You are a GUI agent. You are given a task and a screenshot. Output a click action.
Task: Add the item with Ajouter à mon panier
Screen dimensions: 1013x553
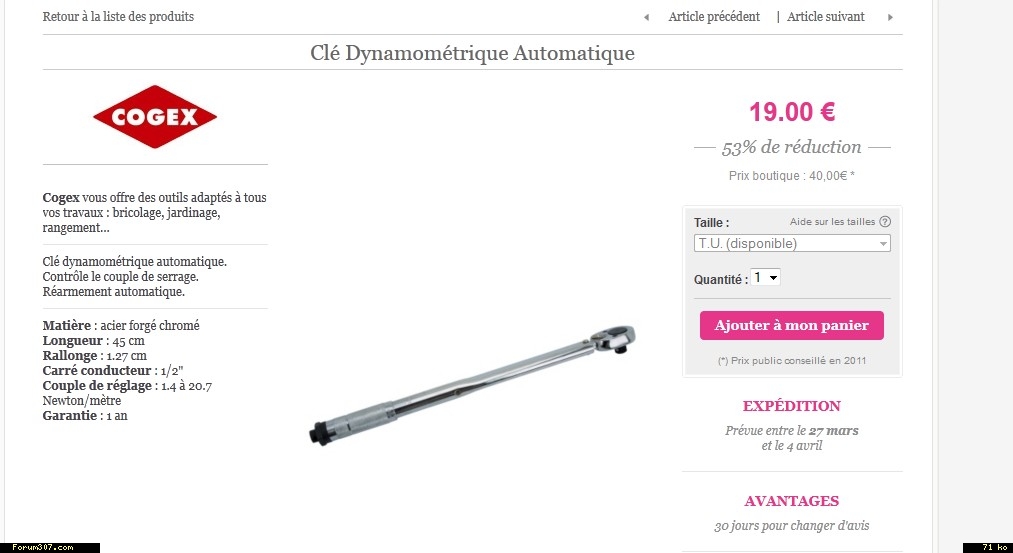click(791, 326)
